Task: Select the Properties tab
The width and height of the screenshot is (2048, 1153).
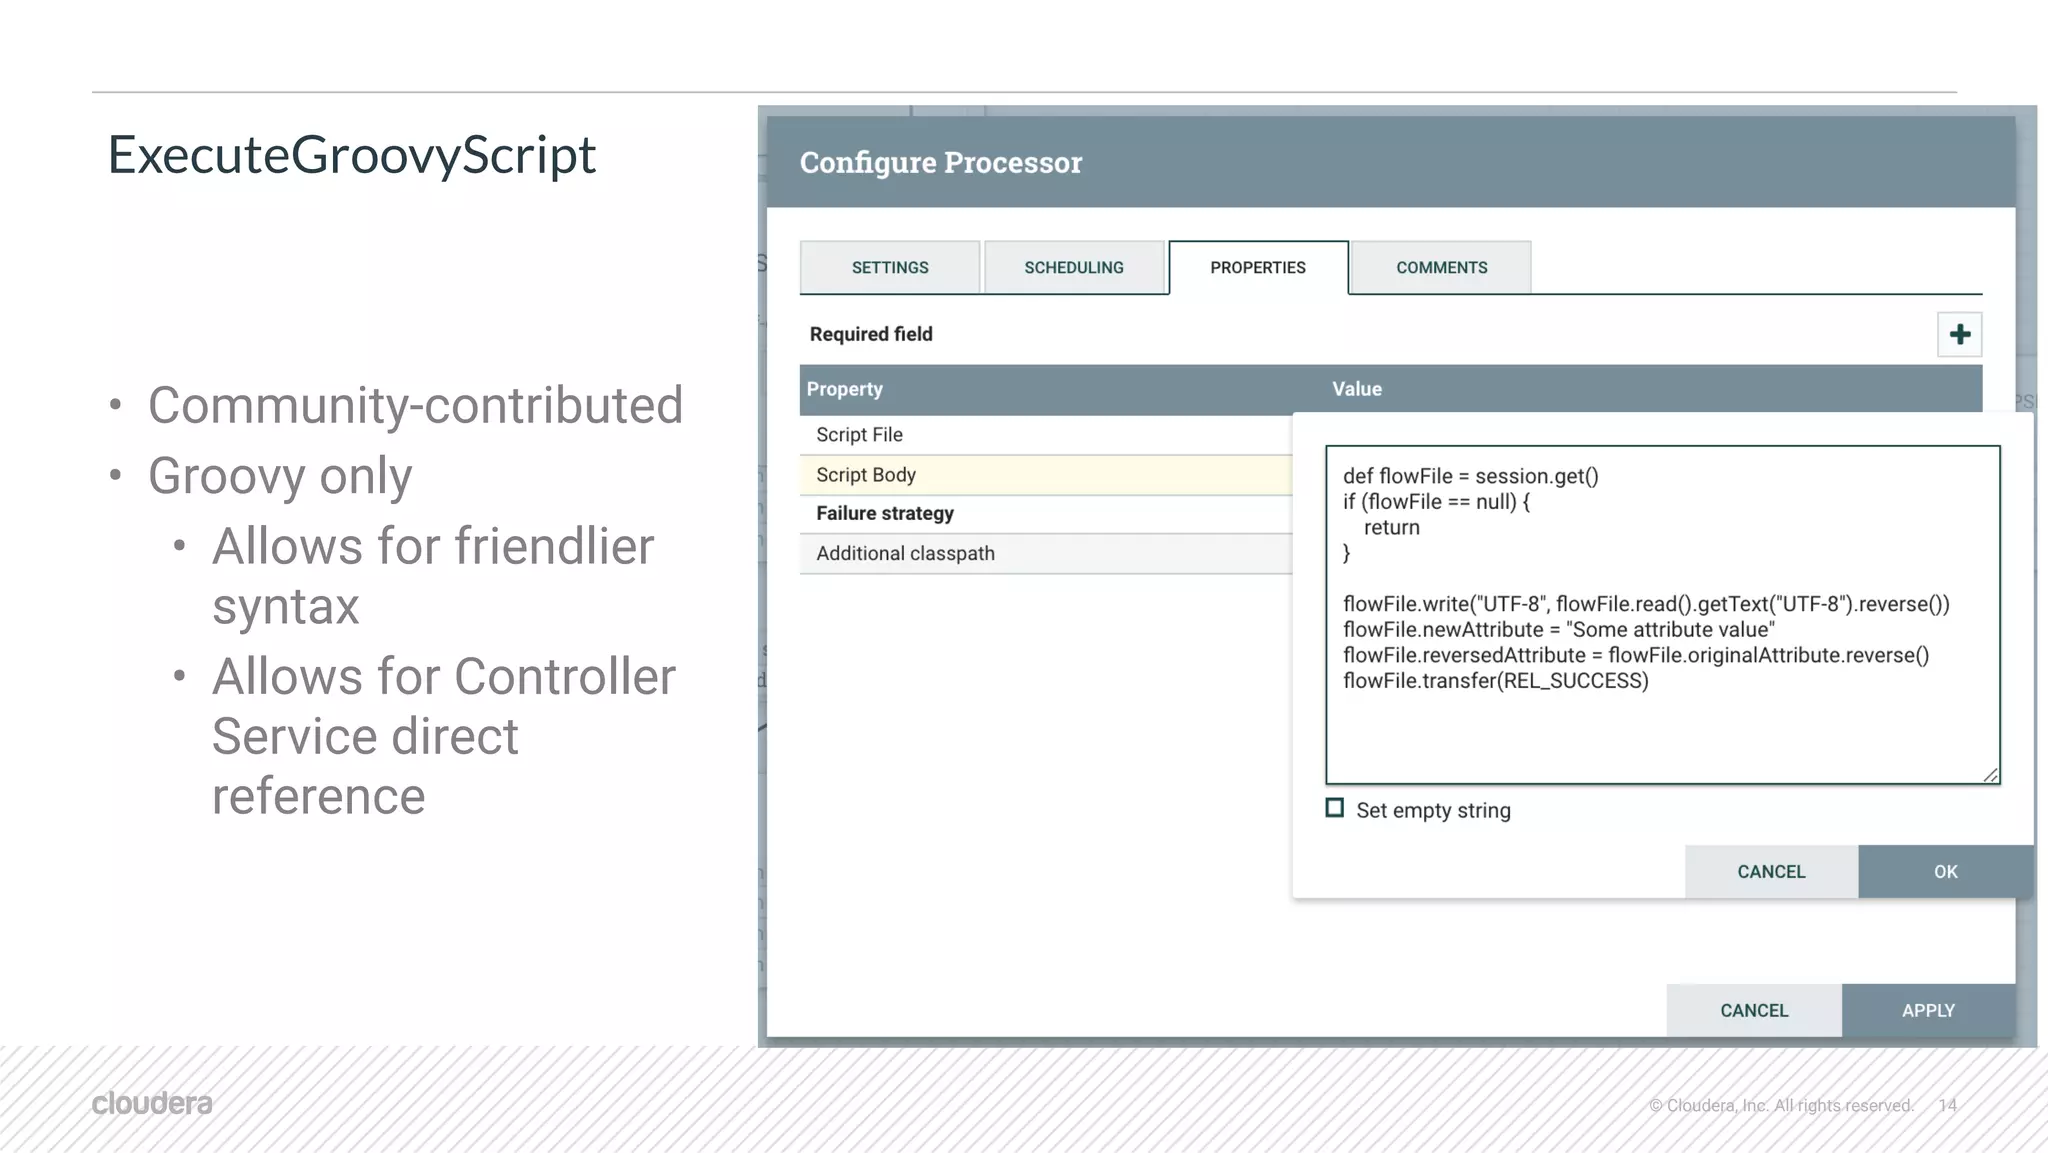Action: [1258, 267]
